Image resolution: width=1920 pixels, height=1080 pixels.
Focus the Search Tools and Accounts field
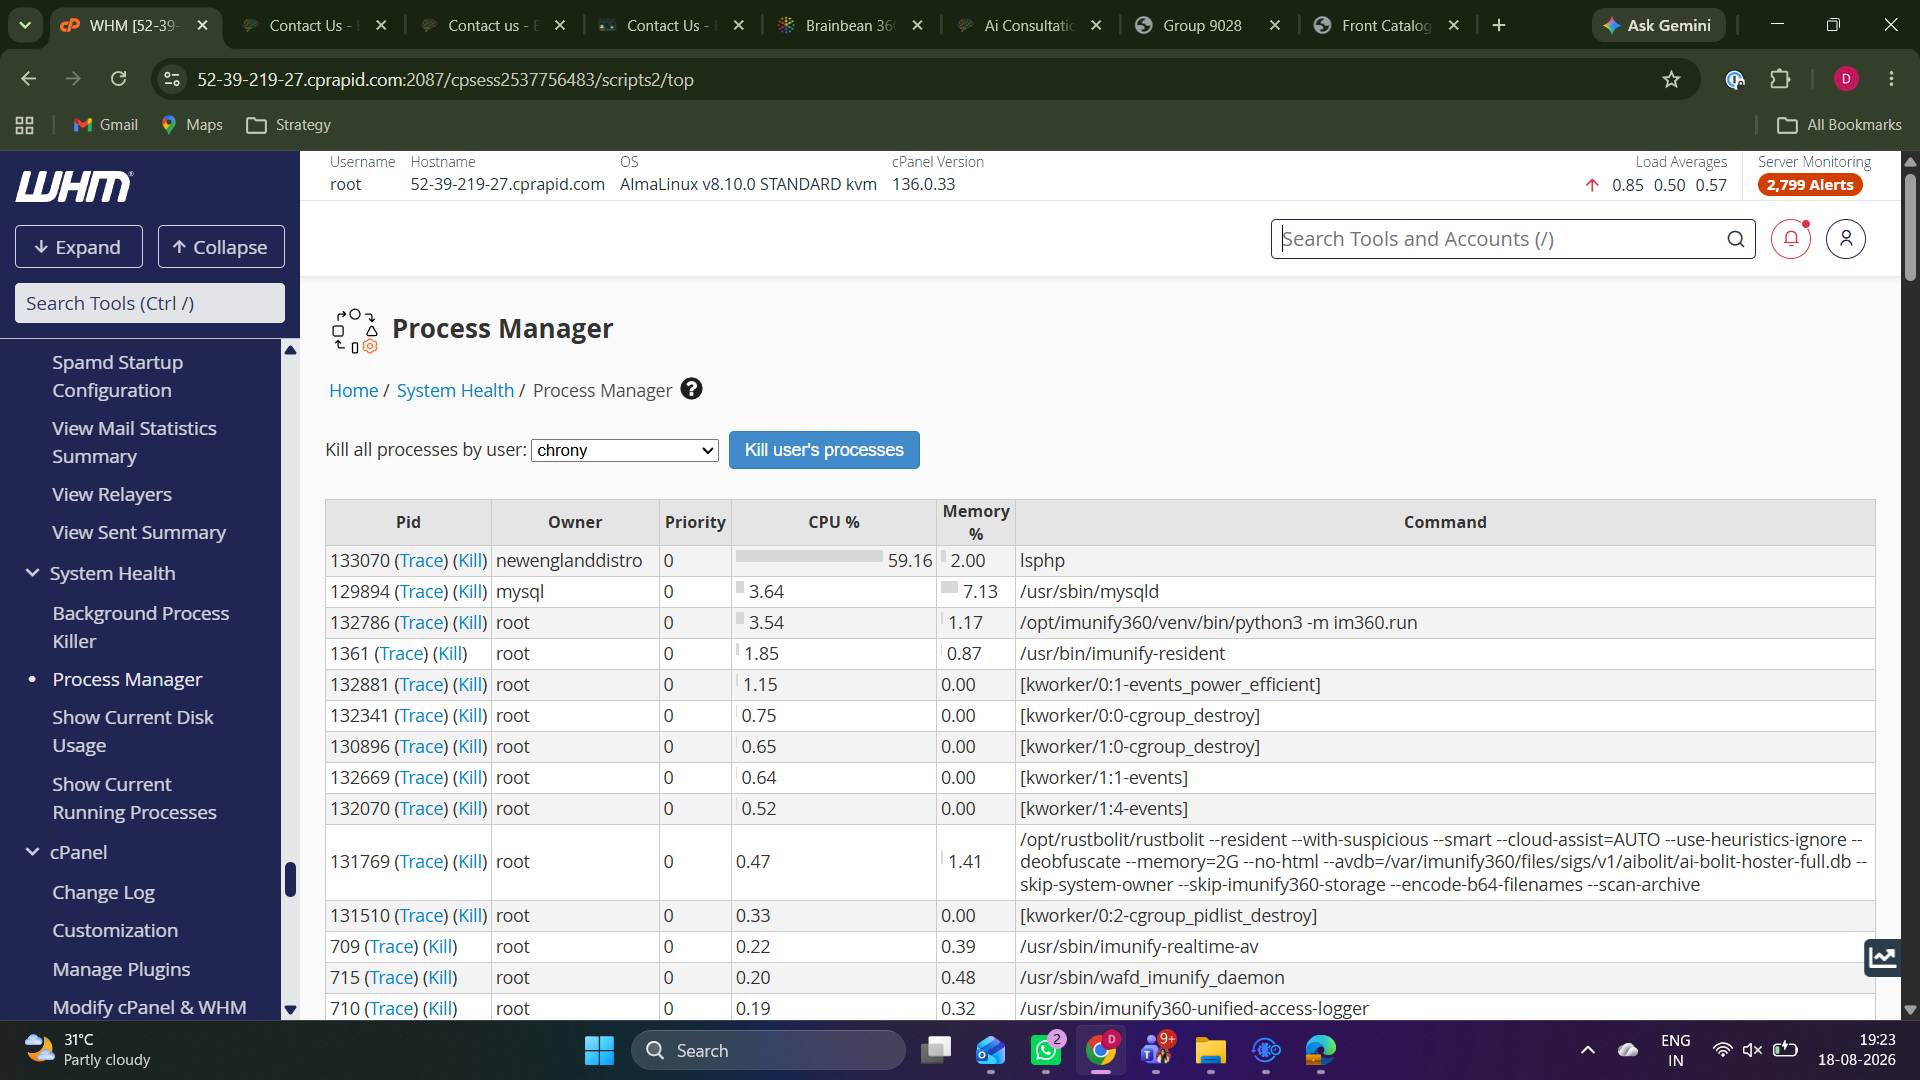coord(1498,239)
